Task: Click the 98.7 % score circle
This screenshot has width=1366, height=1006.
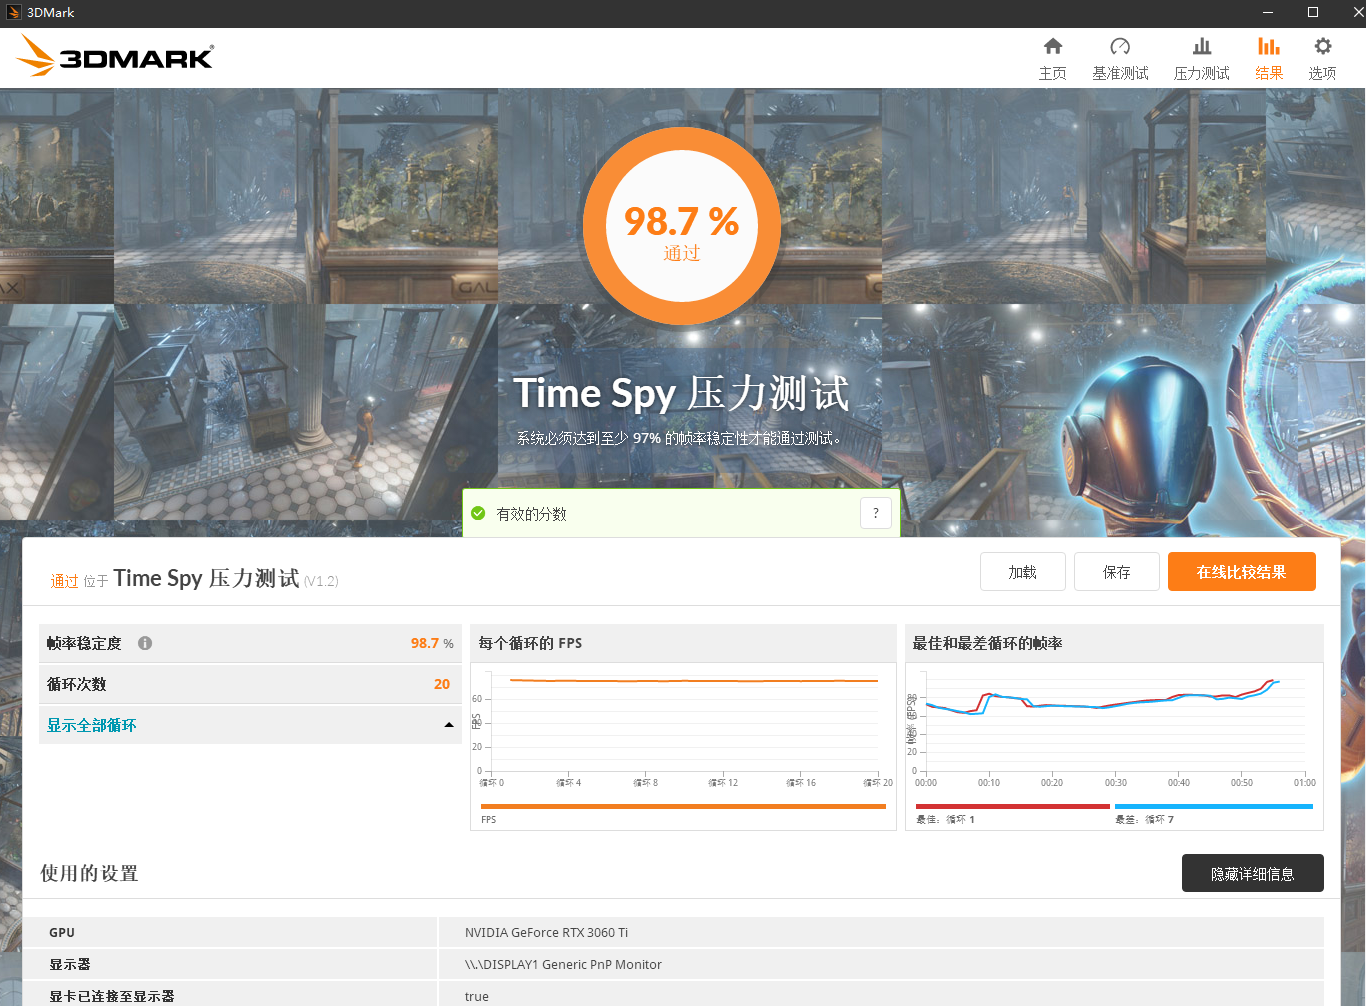Action: 682,225
